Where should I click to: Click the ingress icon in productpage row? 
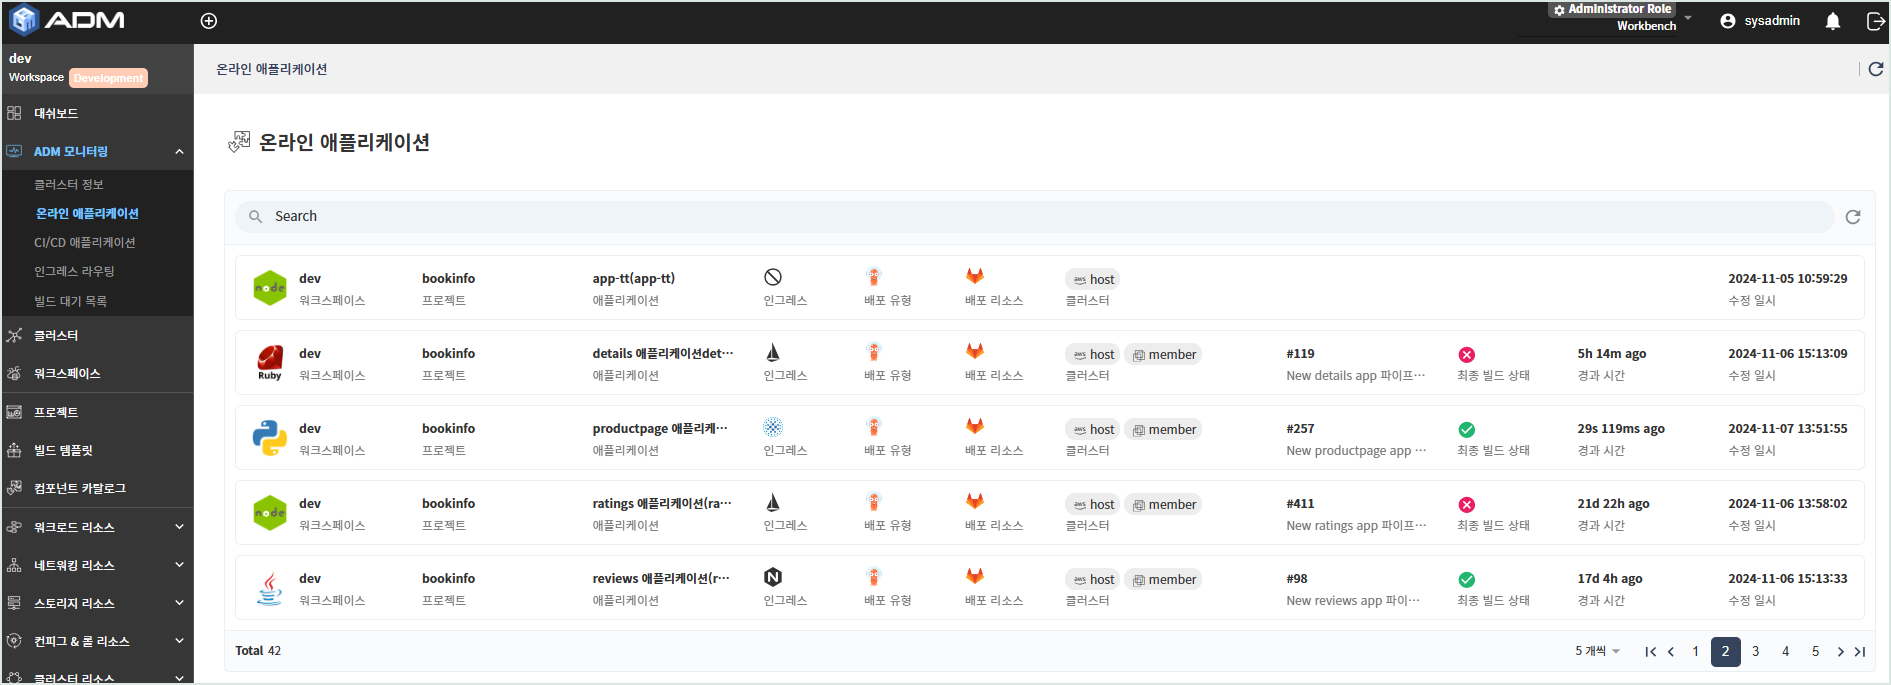pos(773,427)
